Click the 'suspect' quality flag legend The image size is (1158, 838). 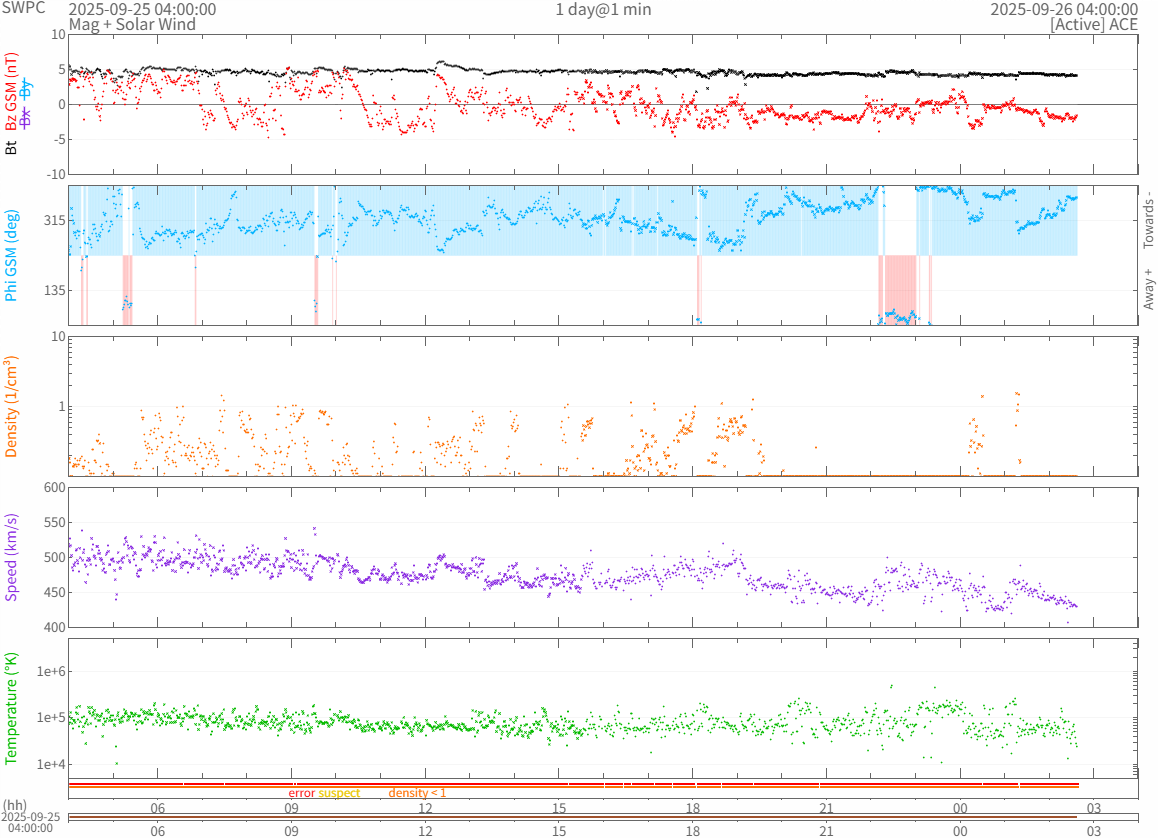point(339,793)
